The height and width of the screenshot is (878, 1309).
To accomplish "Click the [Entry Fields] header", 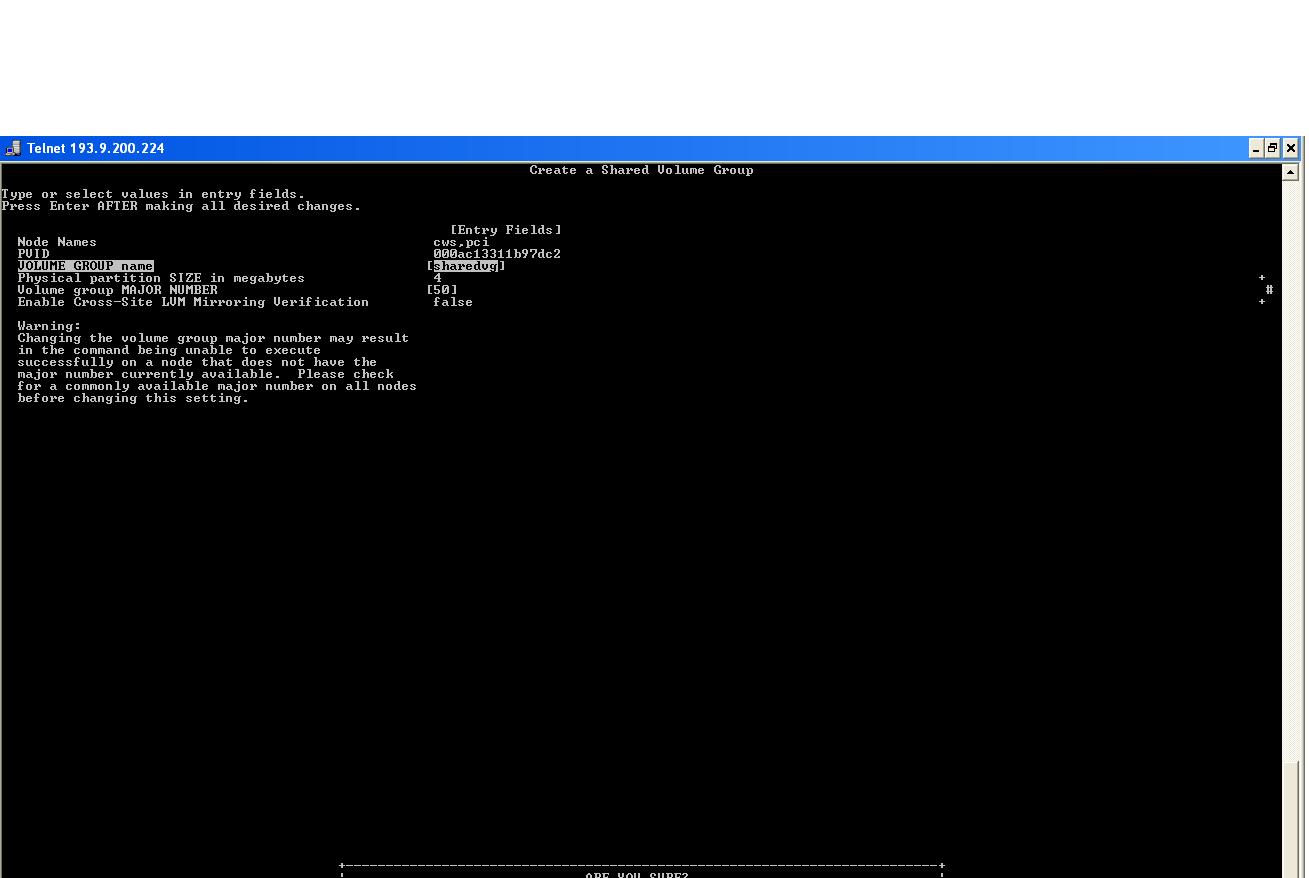I will (505, 230).
